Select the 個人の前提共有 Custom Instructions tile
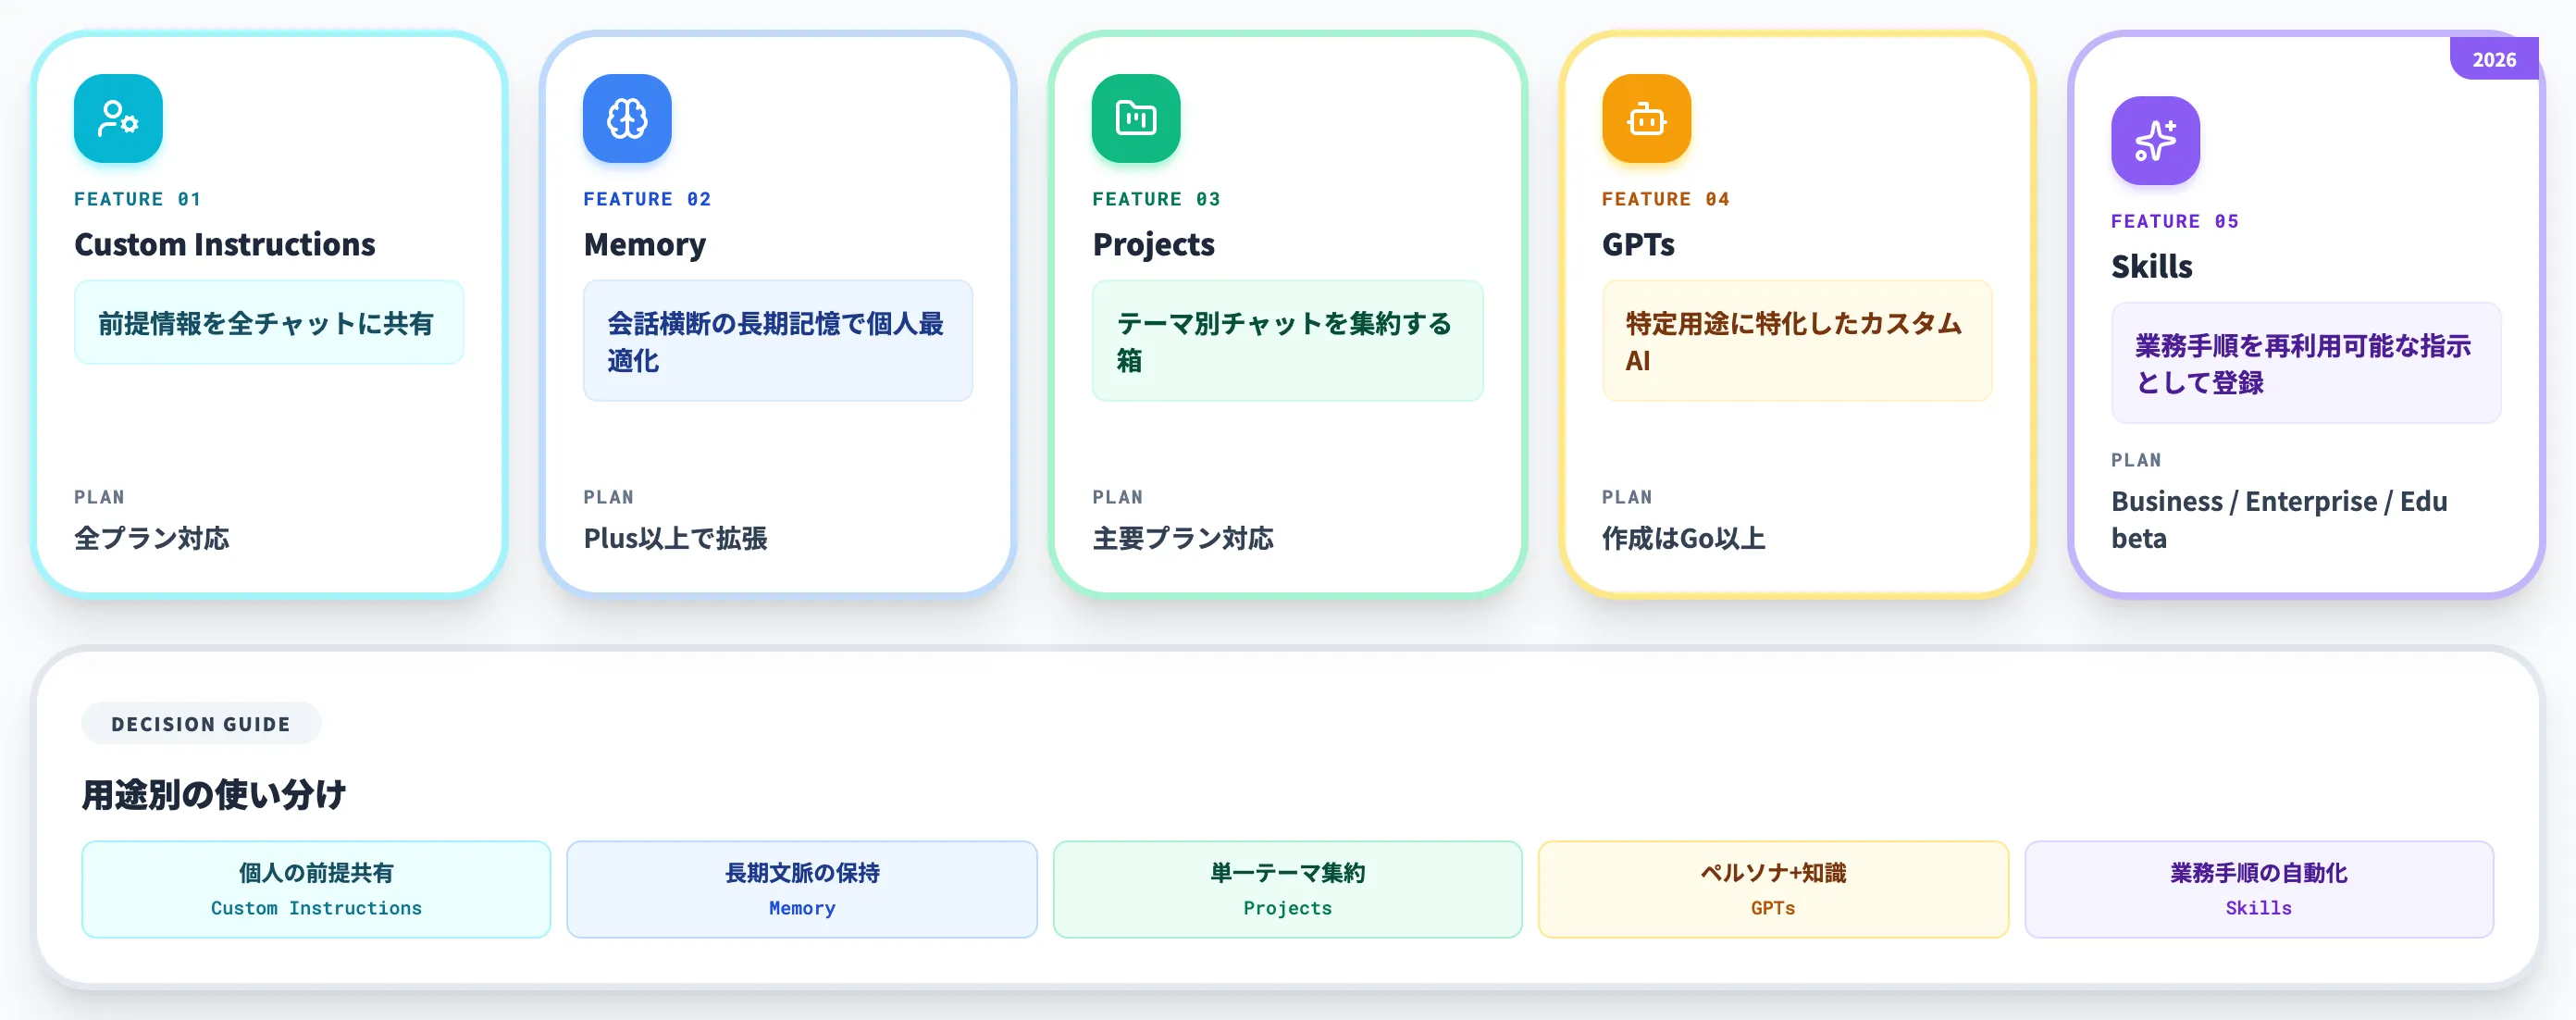2576x1020 pixels. coord(316,889)
